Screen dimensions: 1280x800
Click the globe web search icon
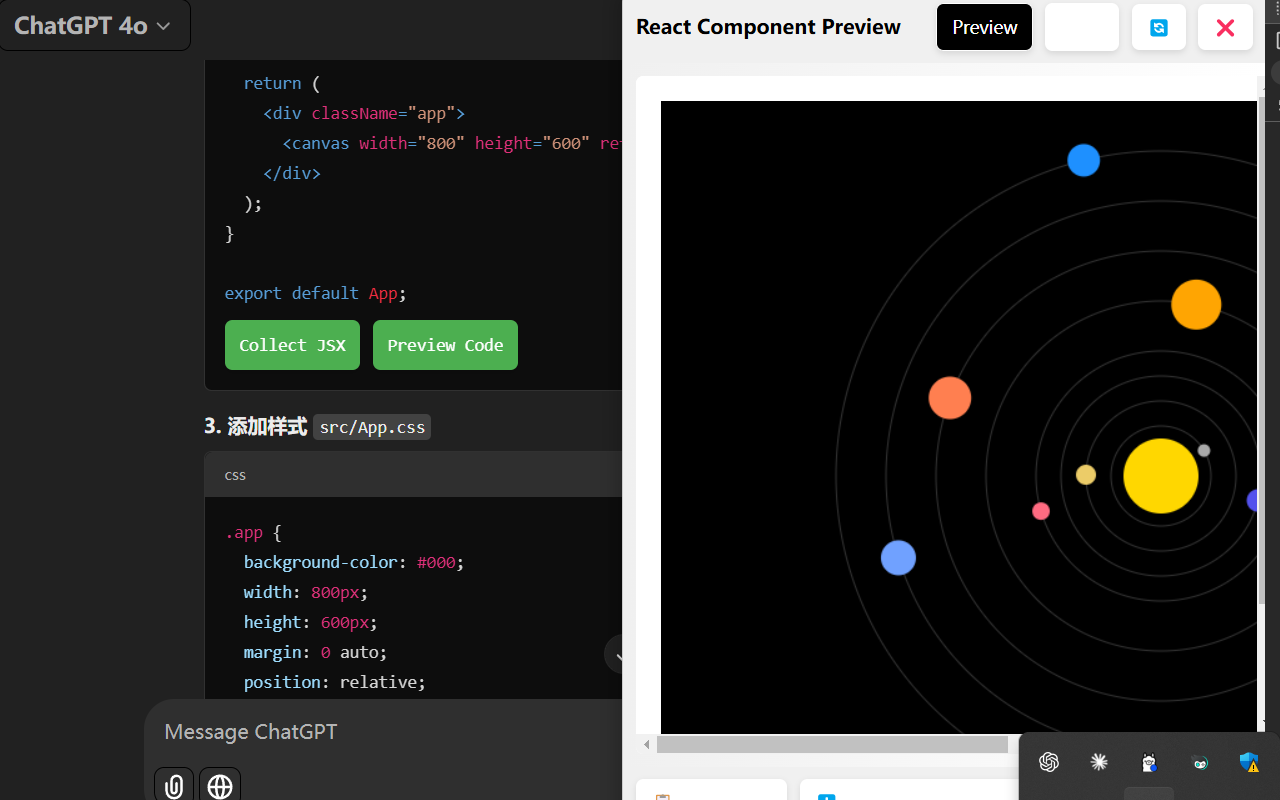(x=220, y=786)
